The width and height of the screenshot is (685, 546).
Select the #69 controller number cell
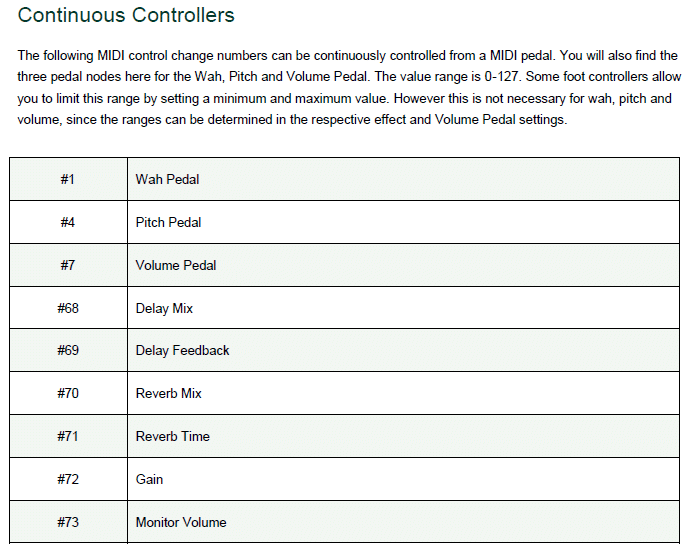click(68, 350)
